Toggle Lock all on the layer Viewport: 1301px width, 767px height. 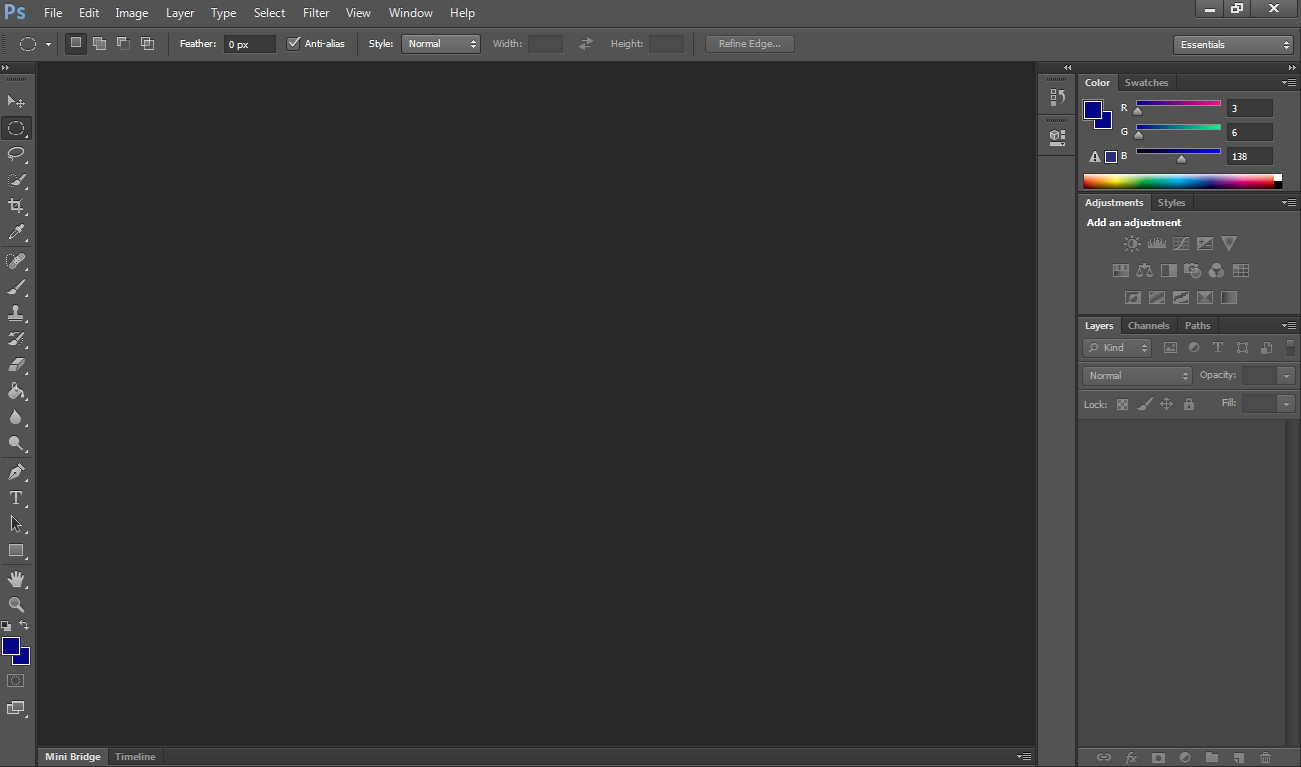(1189, 403)
